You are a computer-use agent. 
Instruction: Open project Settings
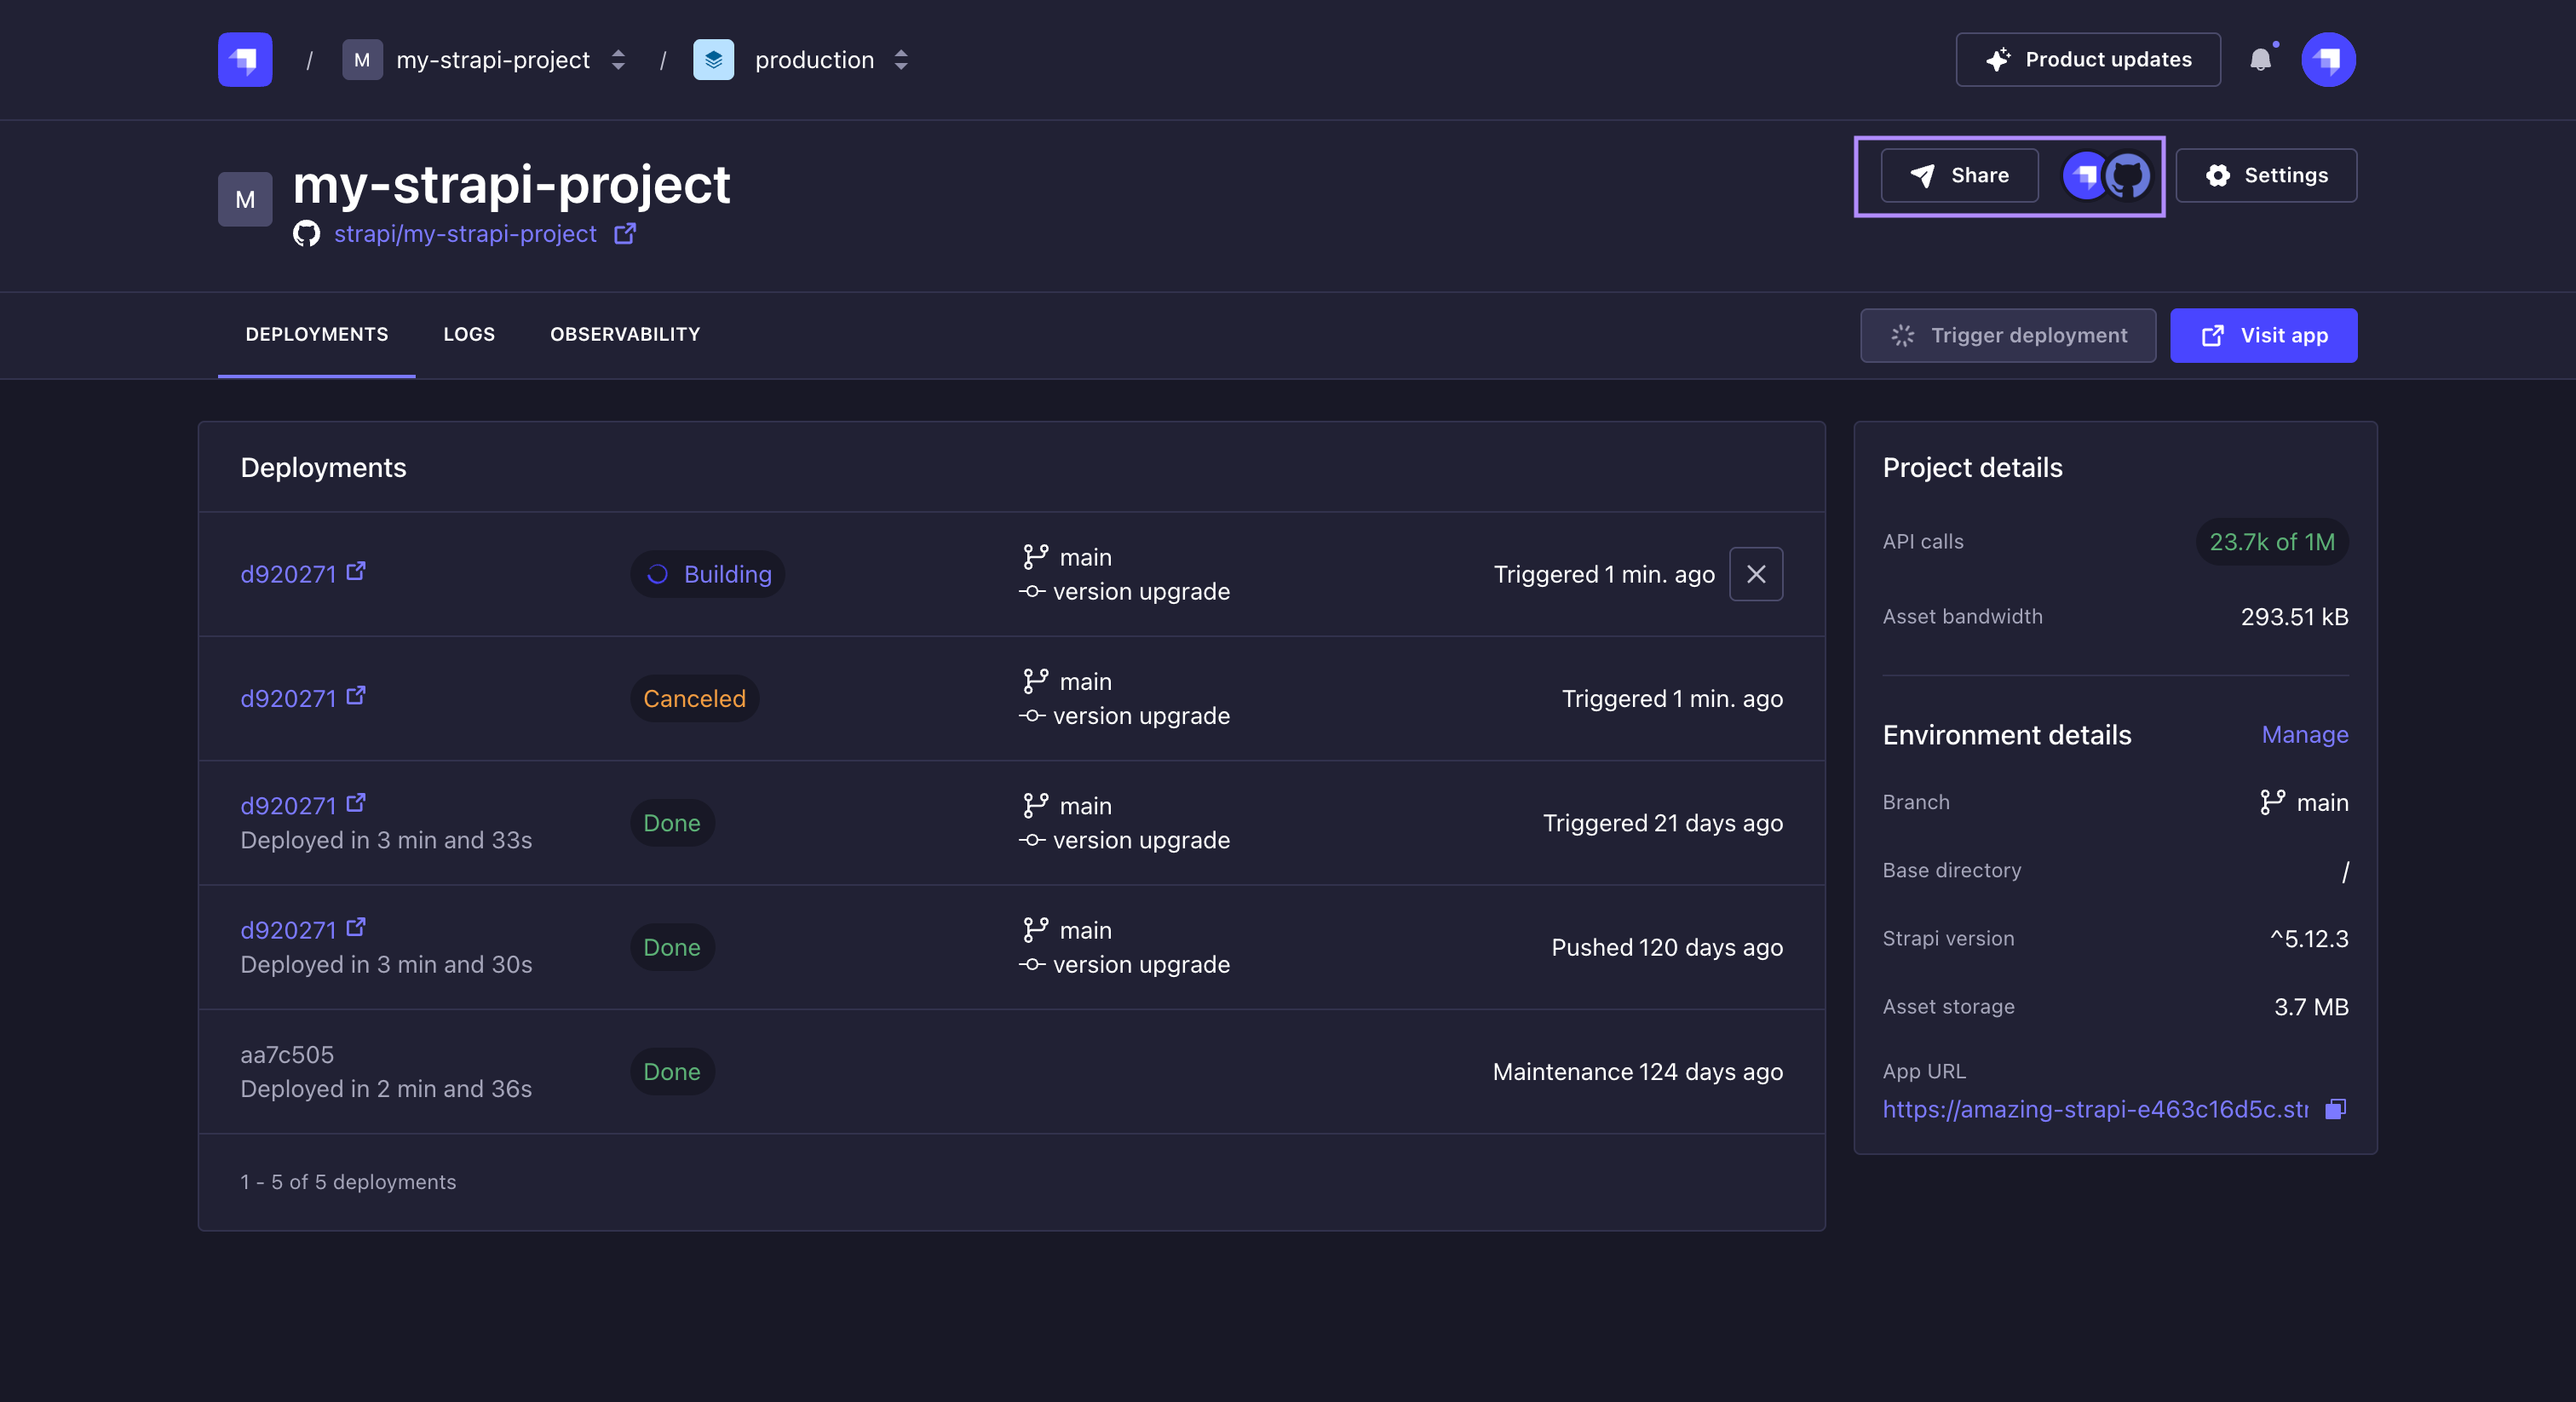click(2266, 176)
